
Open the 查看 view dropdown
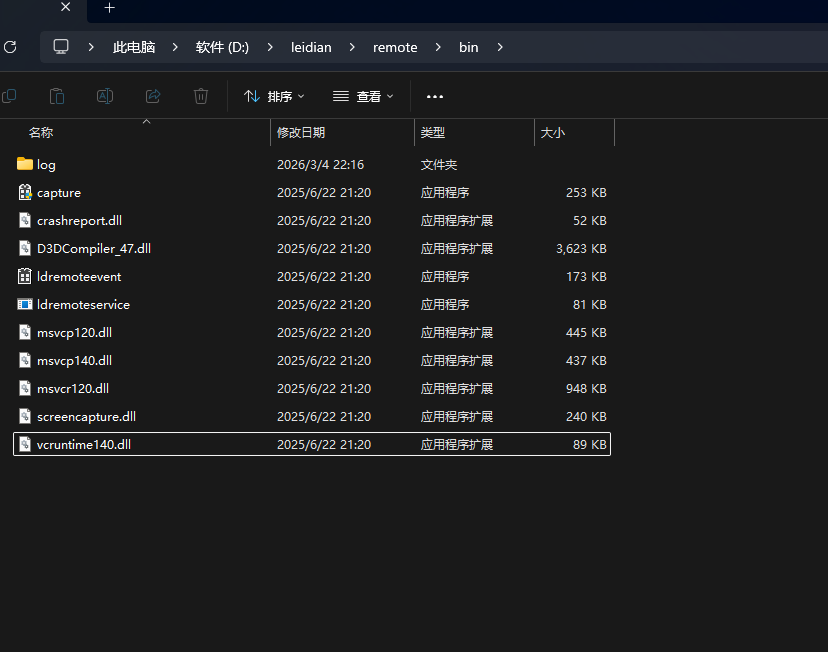tap(363, 96)
